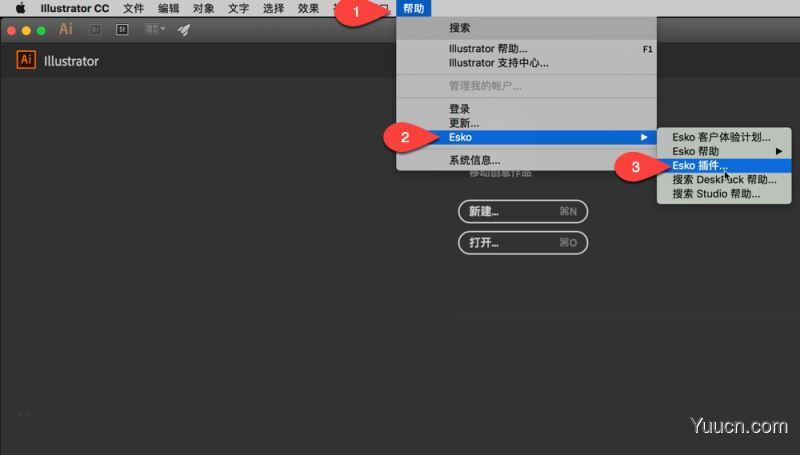Open the Illustrator CC application menu
The image size is (800, 455).
pos(74,8)
